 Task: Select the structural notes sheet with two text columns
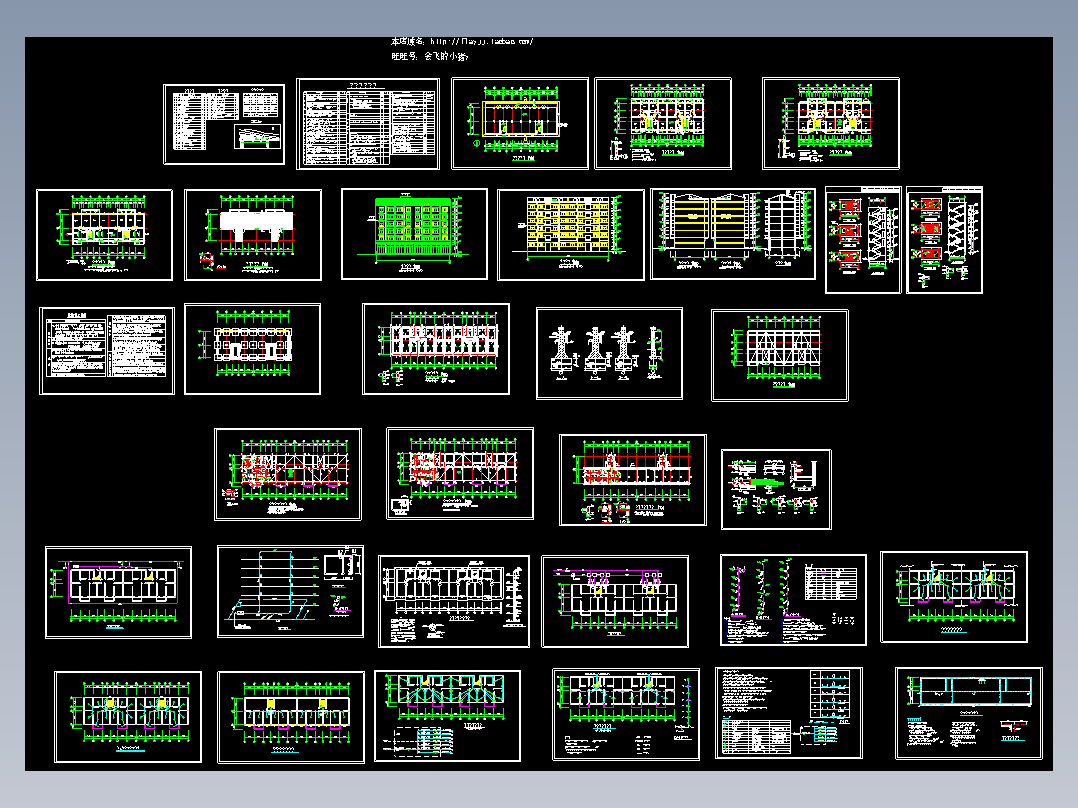tap(107, 351)
